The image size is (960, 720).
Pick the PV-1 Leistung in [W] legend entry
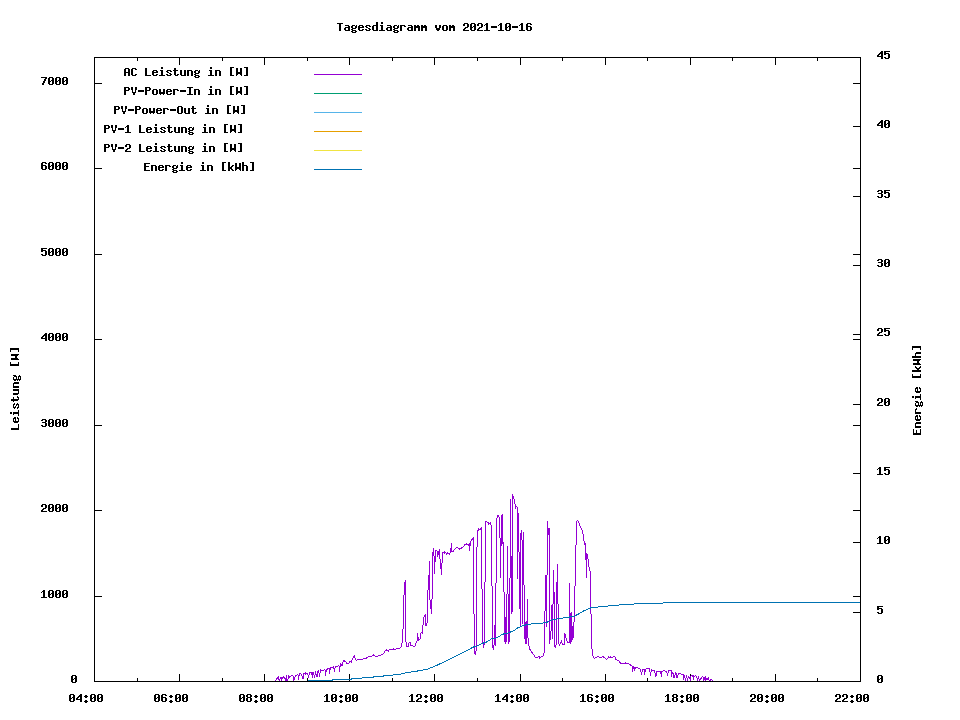pos(173,129)
